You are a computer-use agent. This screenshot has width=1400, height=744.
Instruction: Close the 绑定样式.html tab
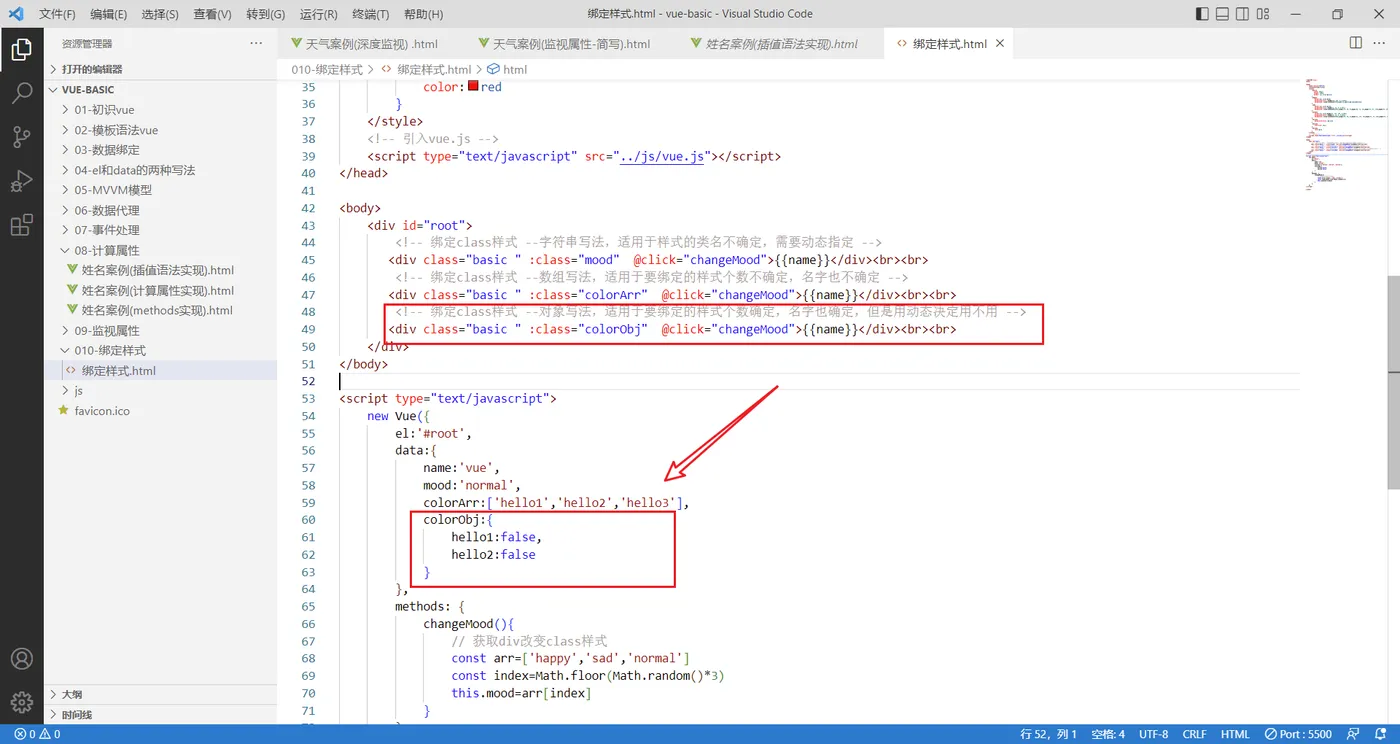point(999,44)
